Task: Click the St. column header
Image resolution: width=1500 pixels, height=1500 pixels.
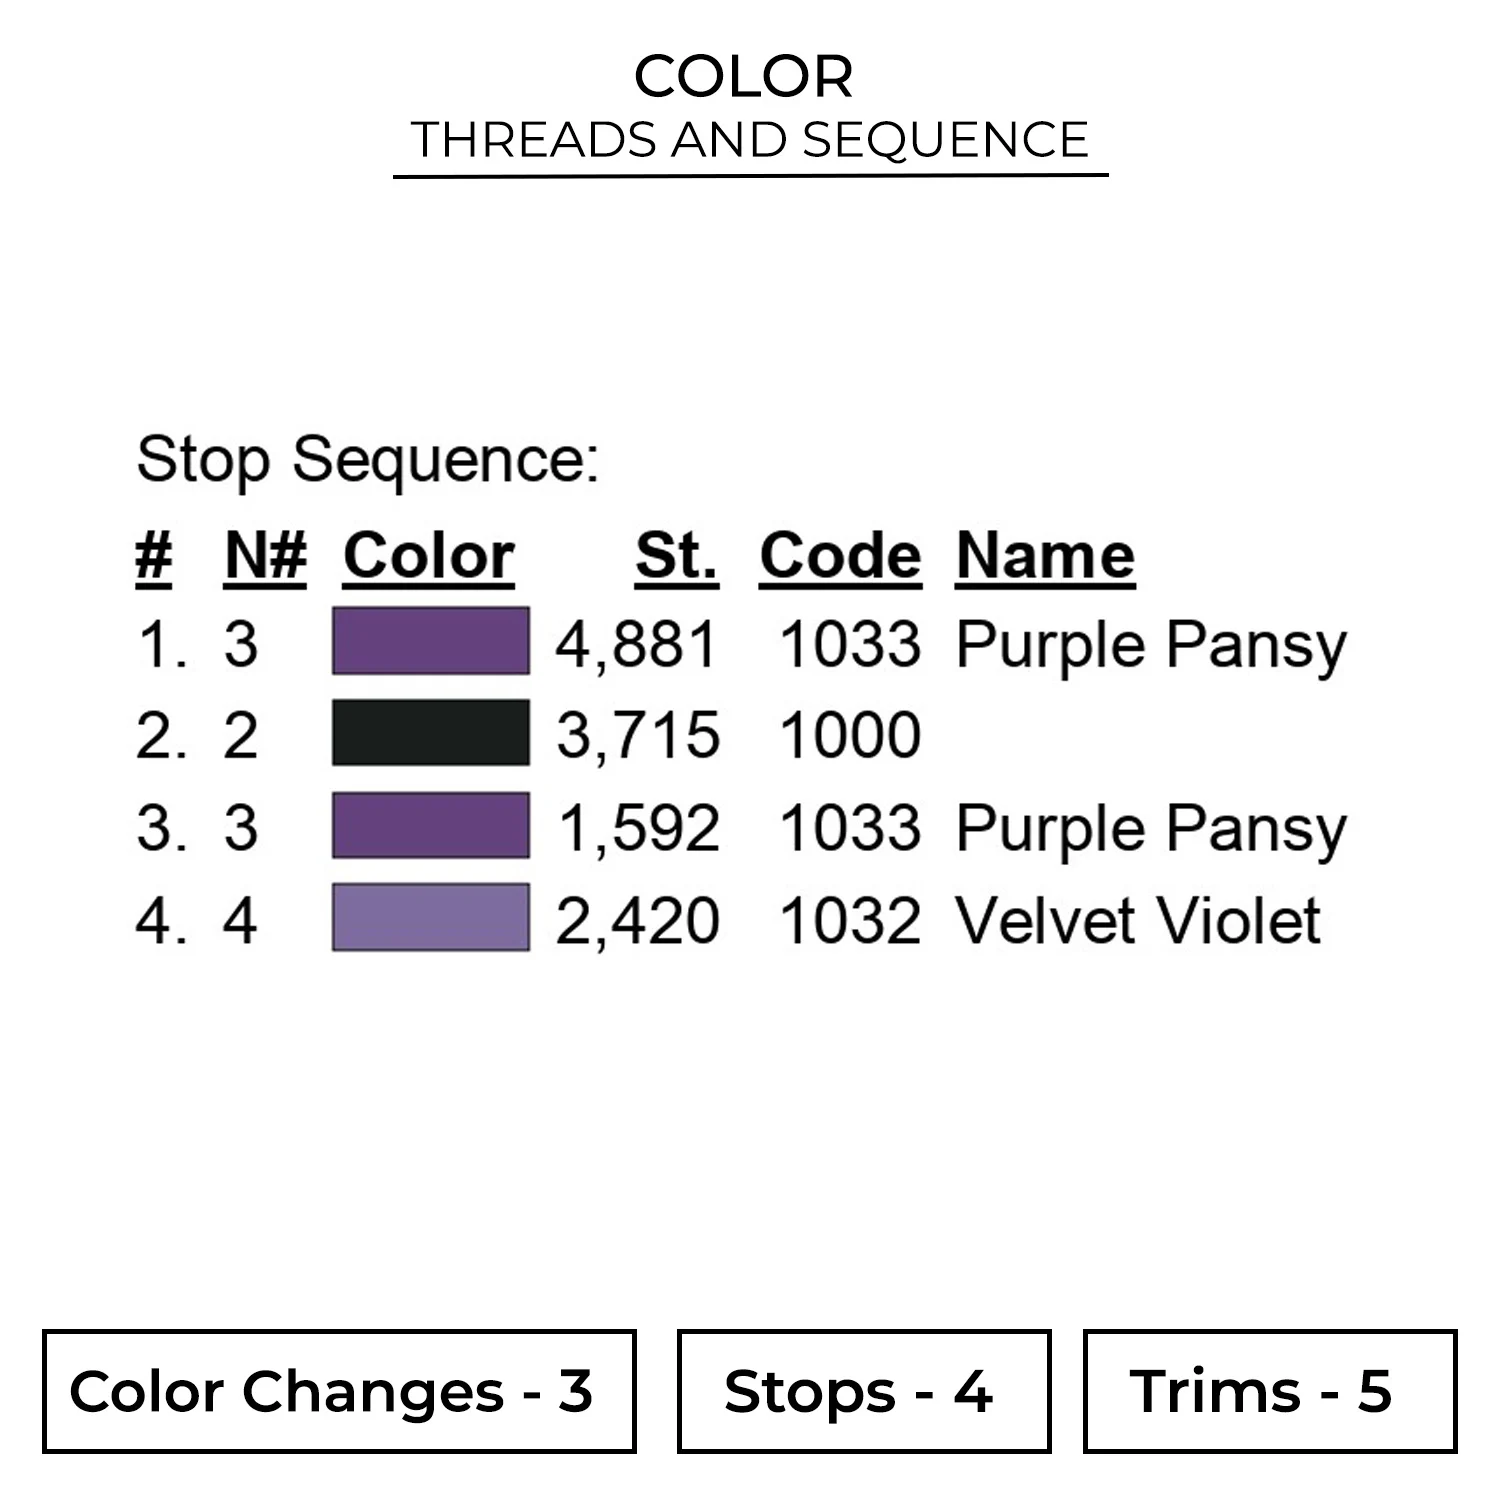Action: 676,555
